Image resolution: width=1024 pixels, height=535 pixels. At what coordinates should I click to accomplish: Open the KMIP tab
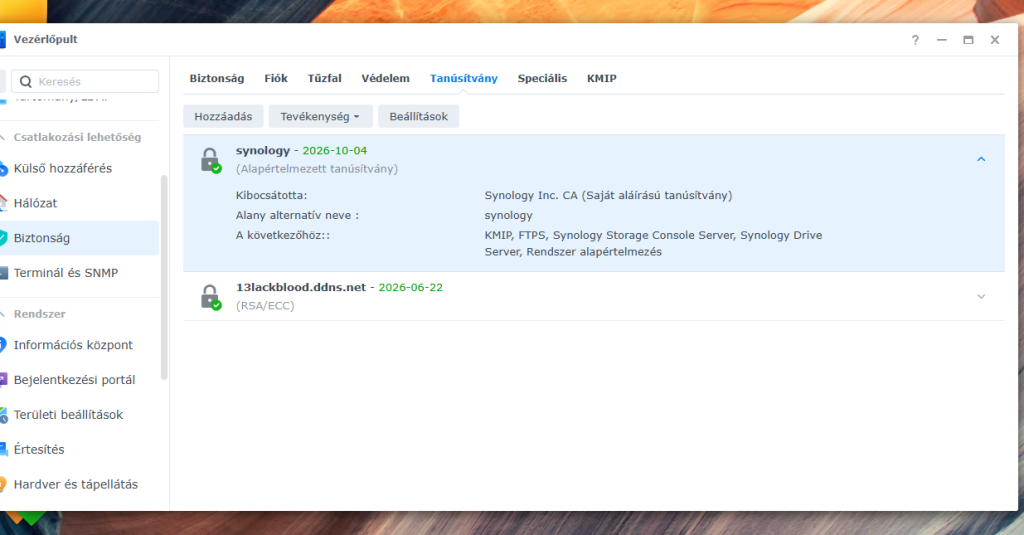pos(601,78)
